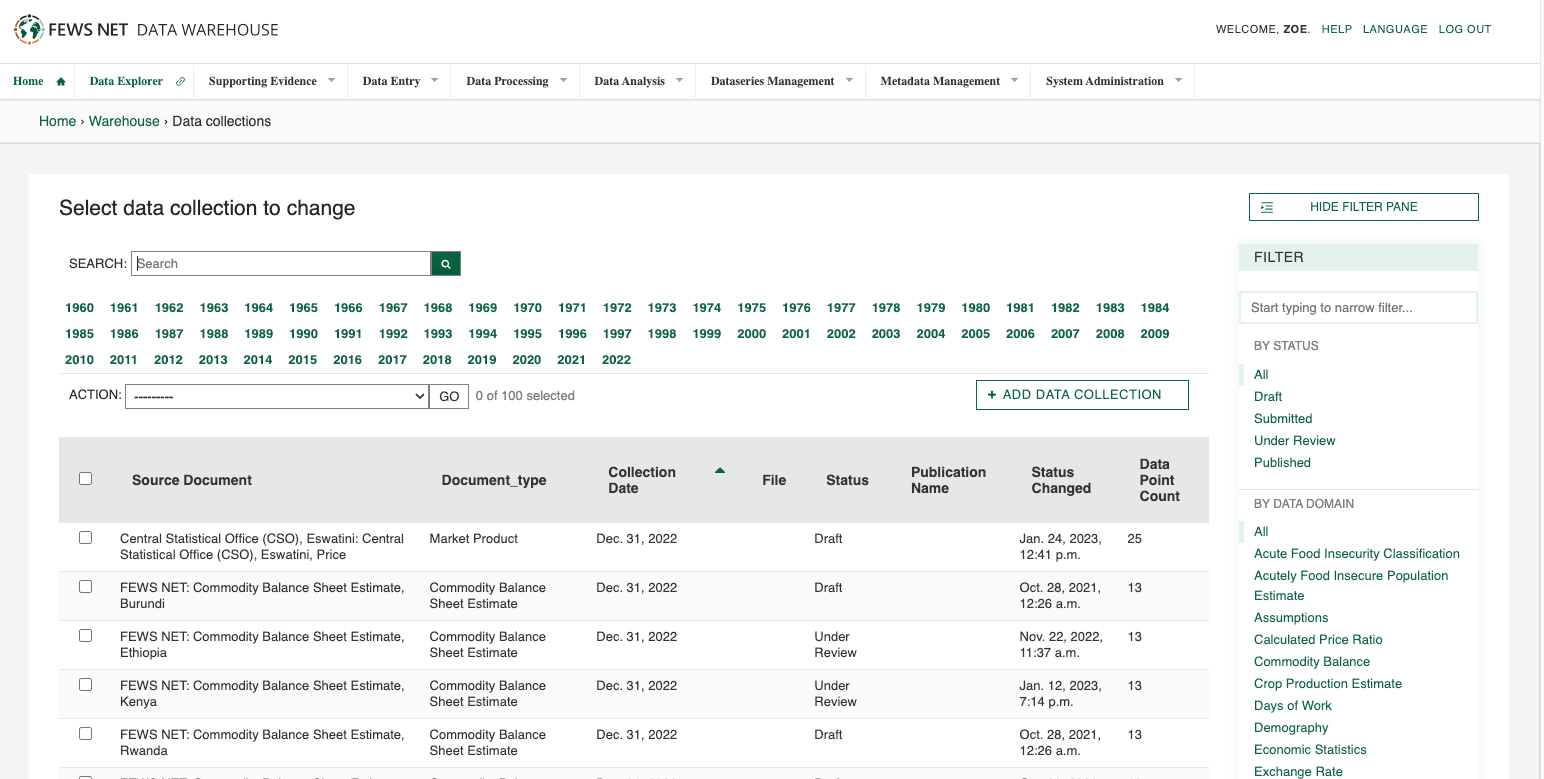Viewport: 1544px width, 779px height.
Task: Click in the Search input field
Action: pyautogui.click(x=281, y=264)
